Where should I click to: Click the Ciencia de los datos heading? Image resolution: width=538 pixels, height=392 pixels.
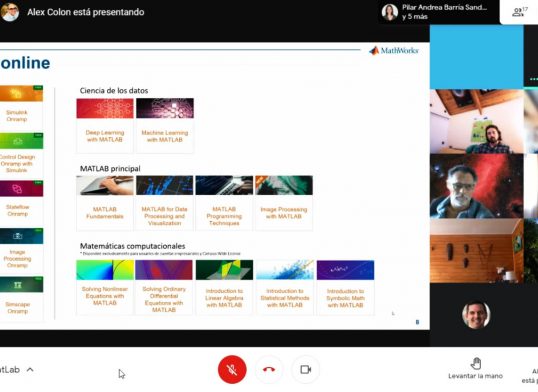point(114,91)
